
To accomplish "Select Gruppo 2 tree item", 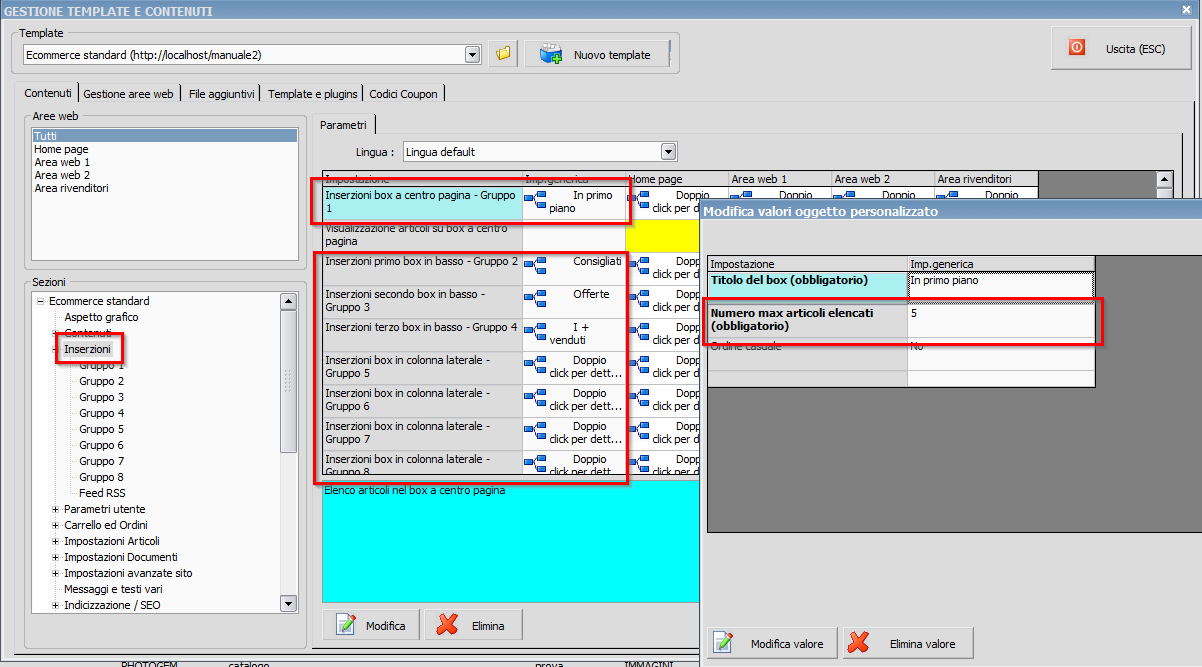I will point(102,381).
